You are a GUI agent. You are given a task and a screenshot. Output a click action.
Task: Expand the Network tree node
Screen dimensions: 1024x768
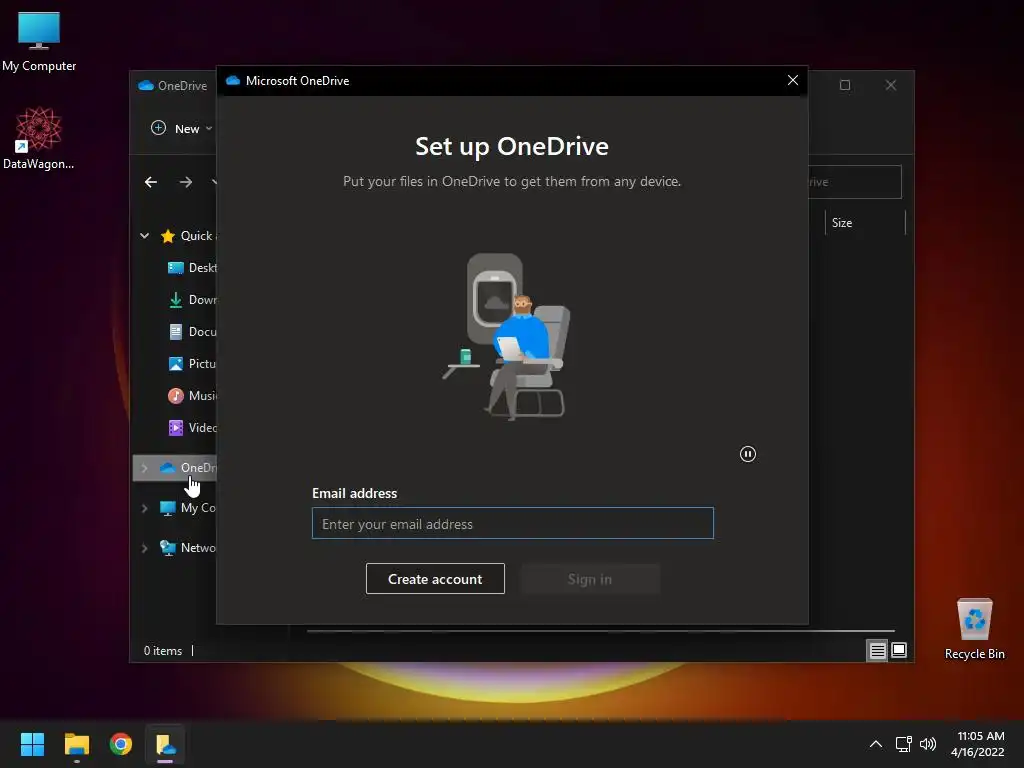pyautogui.click(x=144, y=548)
